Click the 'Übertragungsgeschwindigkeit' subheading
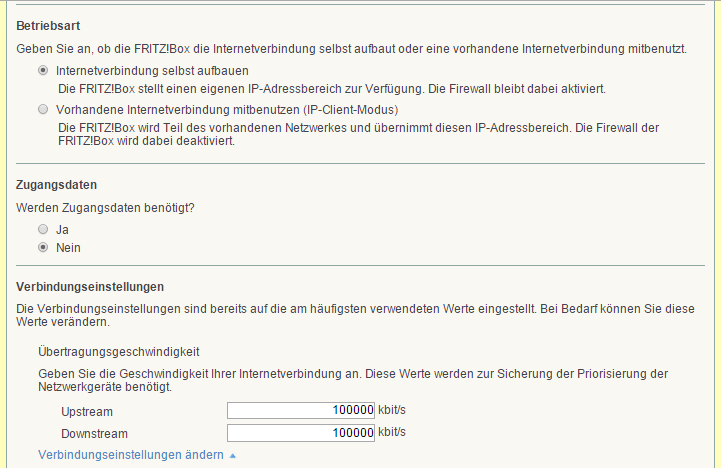Image resolution: width=721 pixels, height=468 pixels. click(x=119, y=351)
